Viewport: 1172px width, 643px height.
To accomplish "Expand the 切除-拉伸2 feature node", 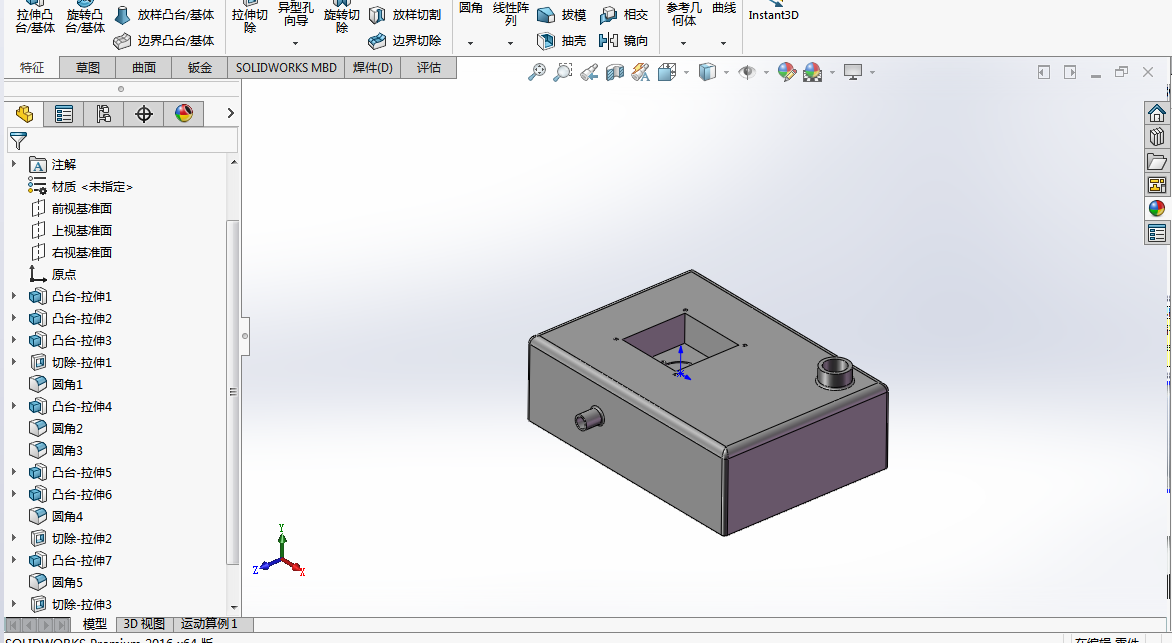I will coord(13,538).
